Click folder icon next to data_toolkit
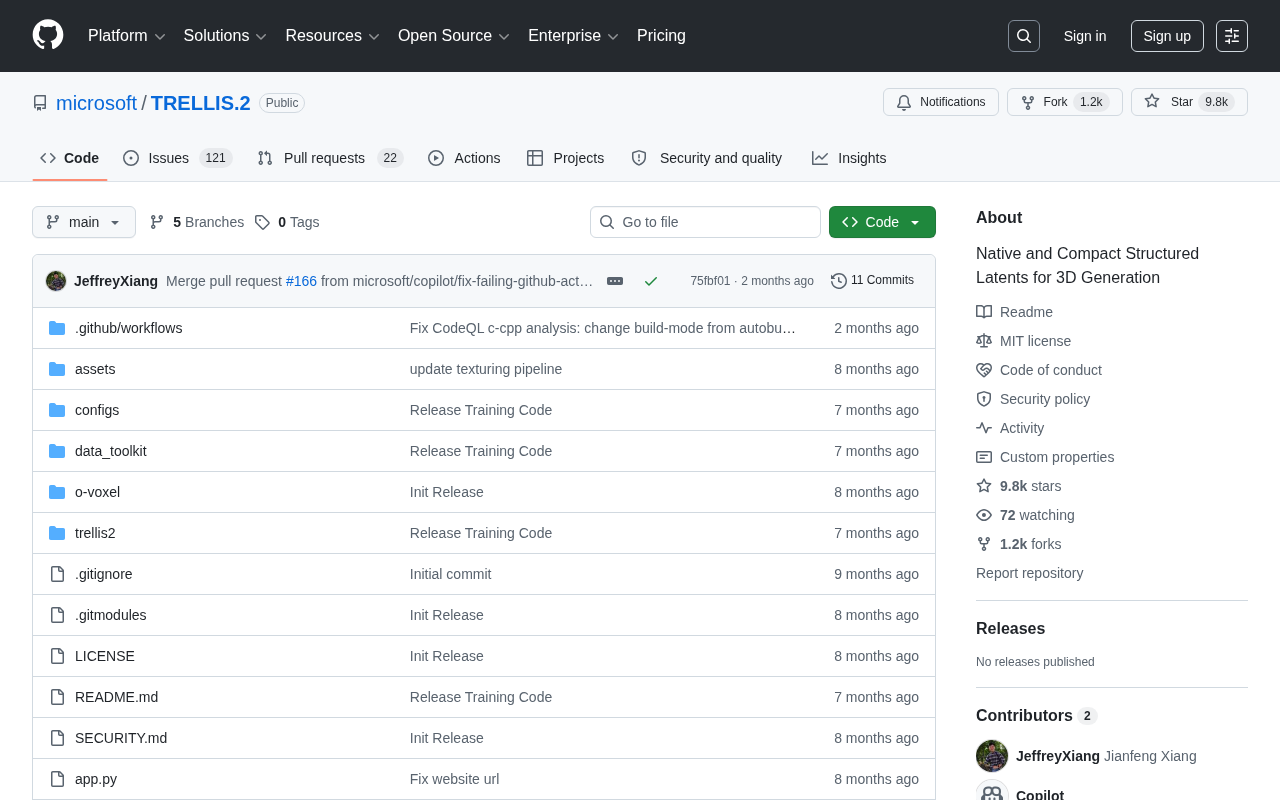Image resolution: width=1280 pixels, height=800 pixels. pyautogui.click(x=57, y=451)
